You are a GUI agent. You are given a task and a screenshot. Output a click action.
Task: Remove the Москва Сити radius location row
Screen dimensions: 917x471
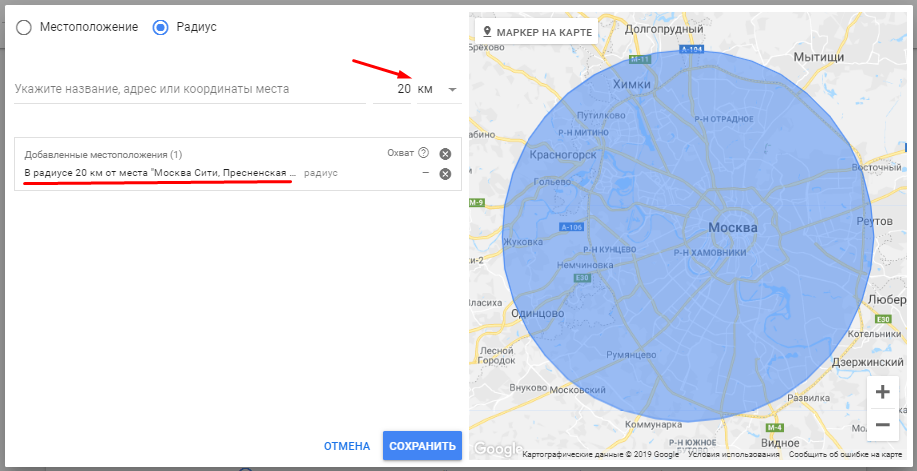click(x=445, y=174)
